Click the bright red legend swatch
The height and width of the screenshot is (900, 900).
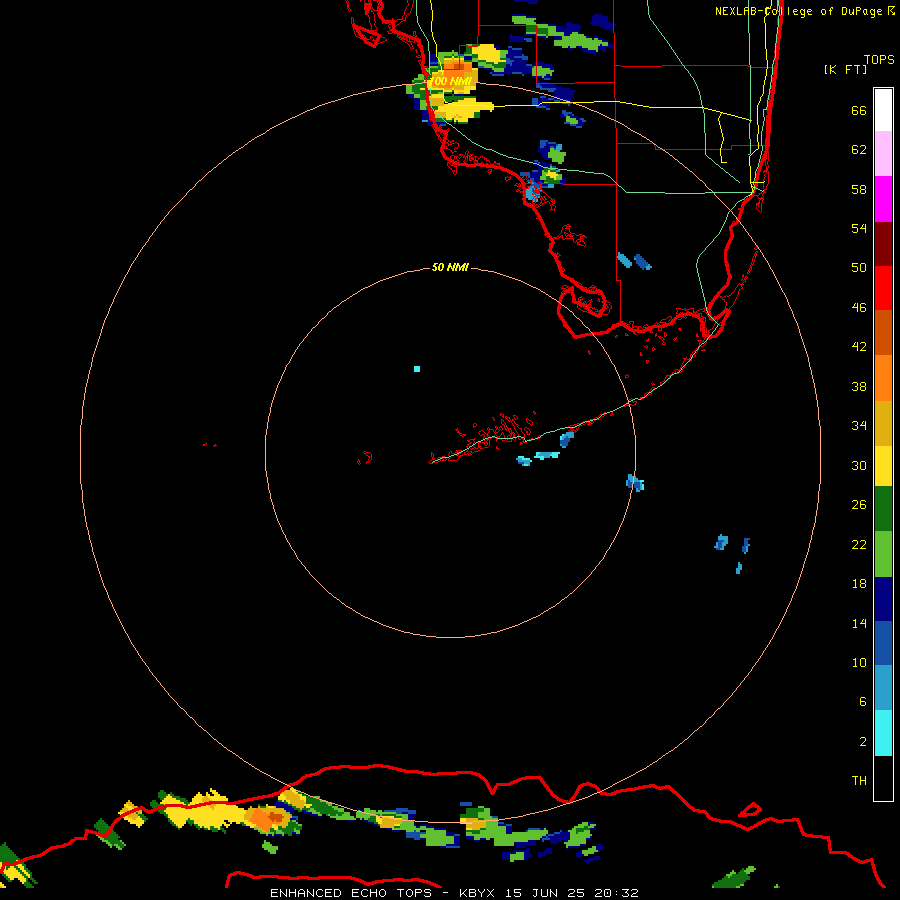point(883,288)
